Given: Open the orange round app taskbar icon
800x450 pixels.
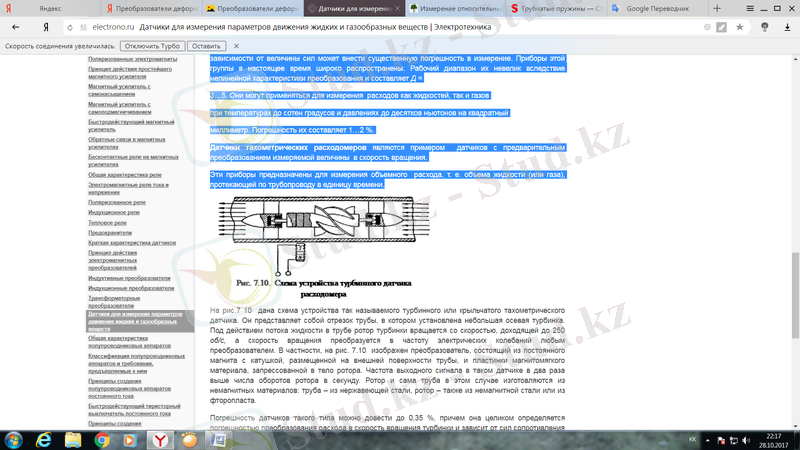Looking at the screenshot, I should [189, 440].
